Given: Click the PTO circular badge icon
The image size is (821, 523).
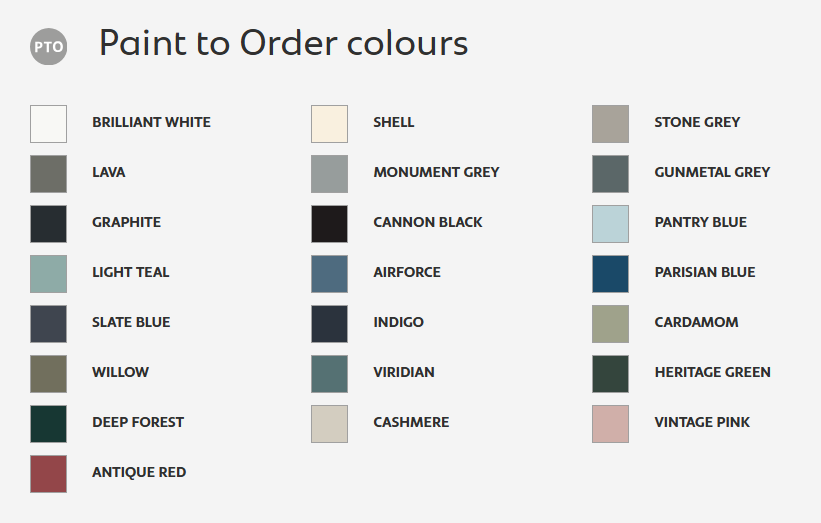Looking at the screenshot, I should tap(48, 46).
